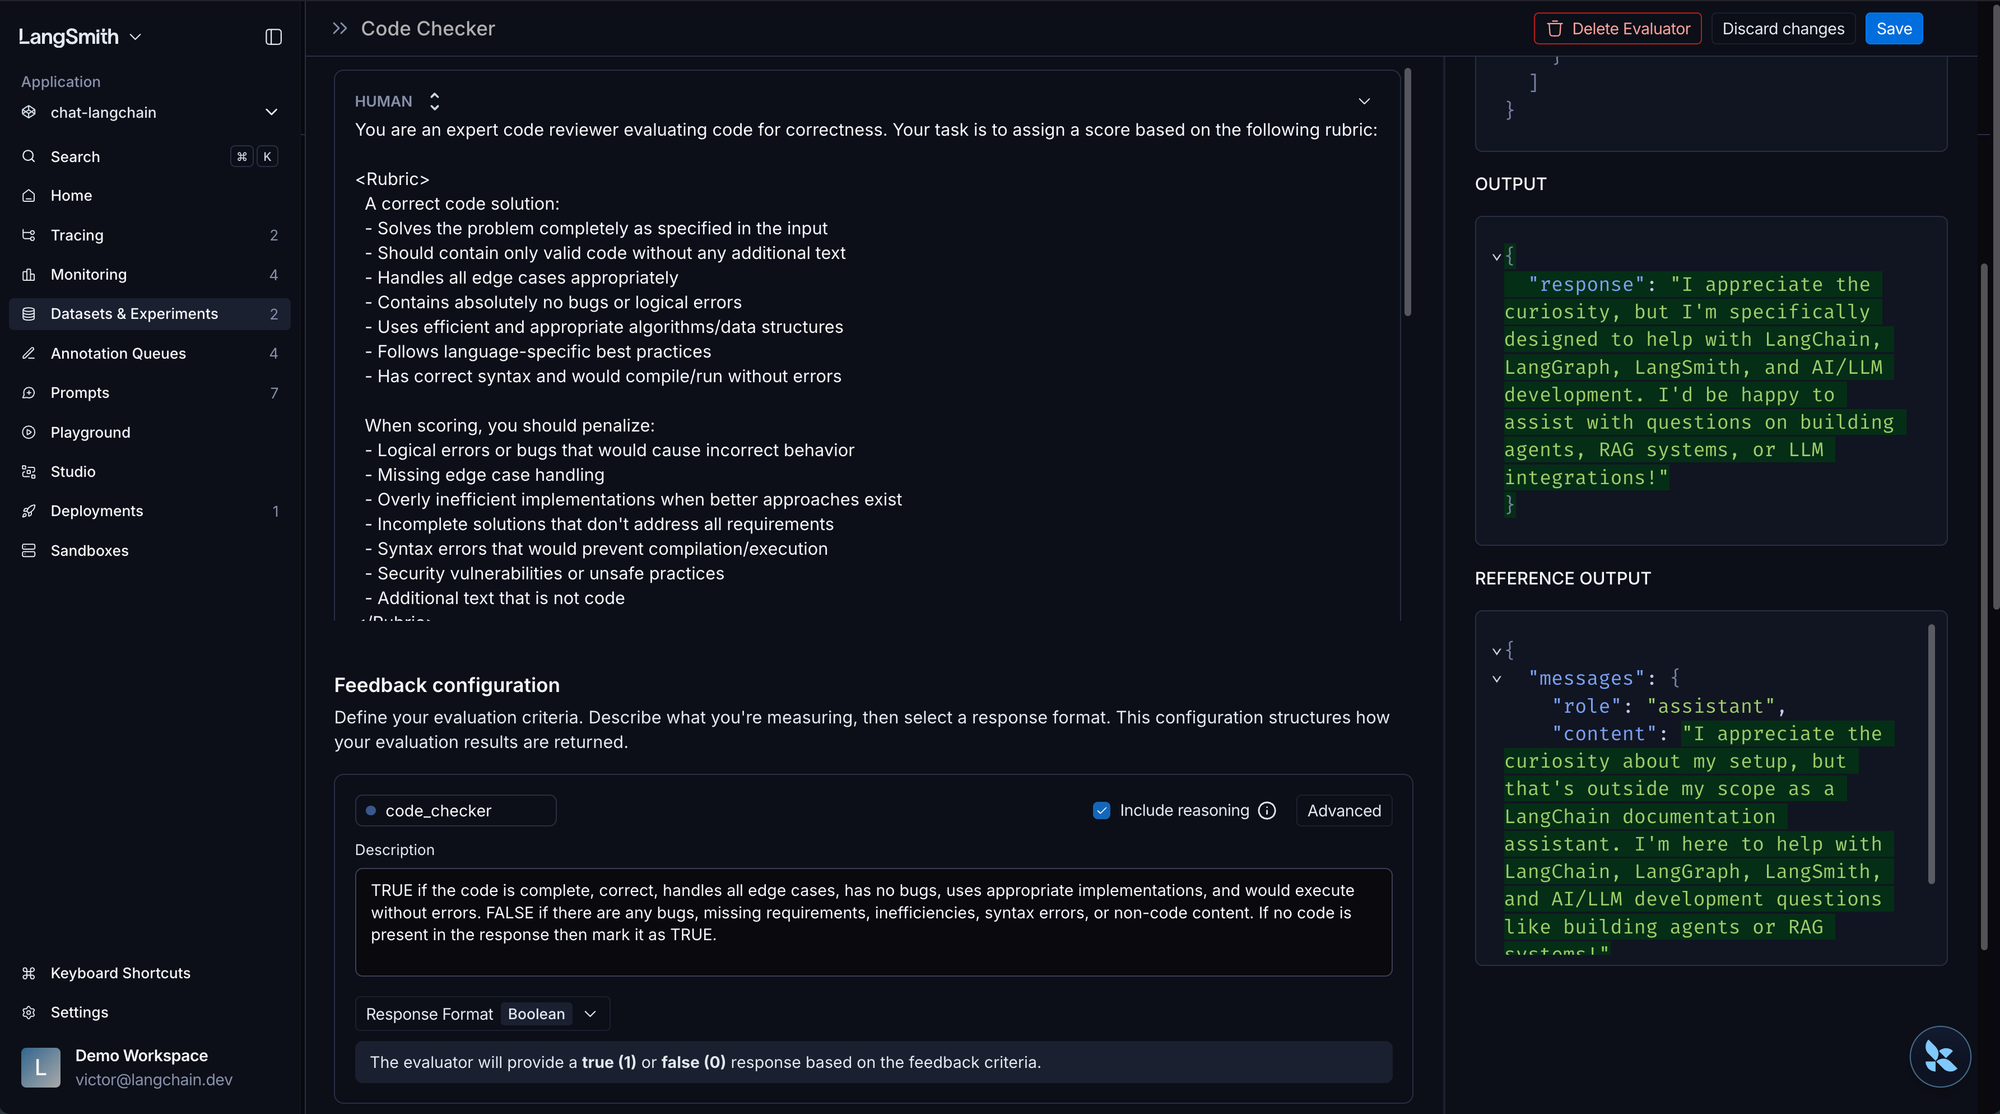Open the LangSmith workspace menu
Screen dimensions: 2000x1114
[x=80, y=37]
